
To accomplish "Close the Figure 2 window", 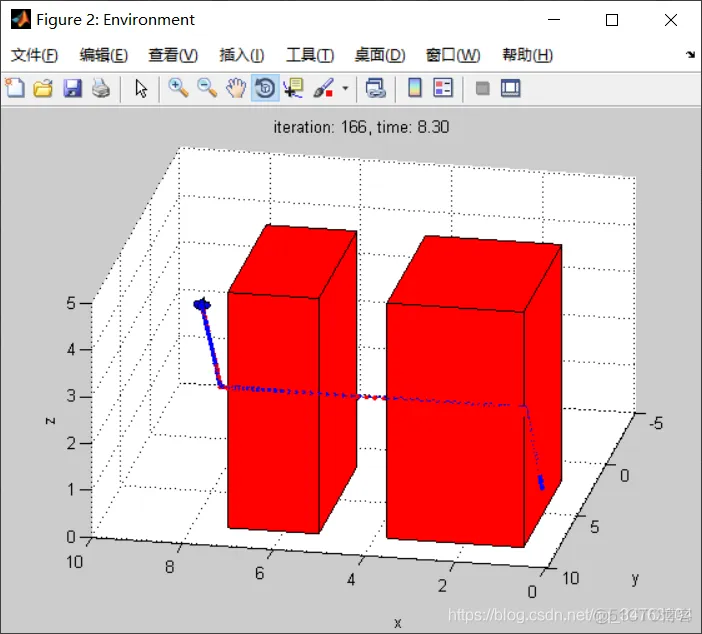I will (670, 20).
